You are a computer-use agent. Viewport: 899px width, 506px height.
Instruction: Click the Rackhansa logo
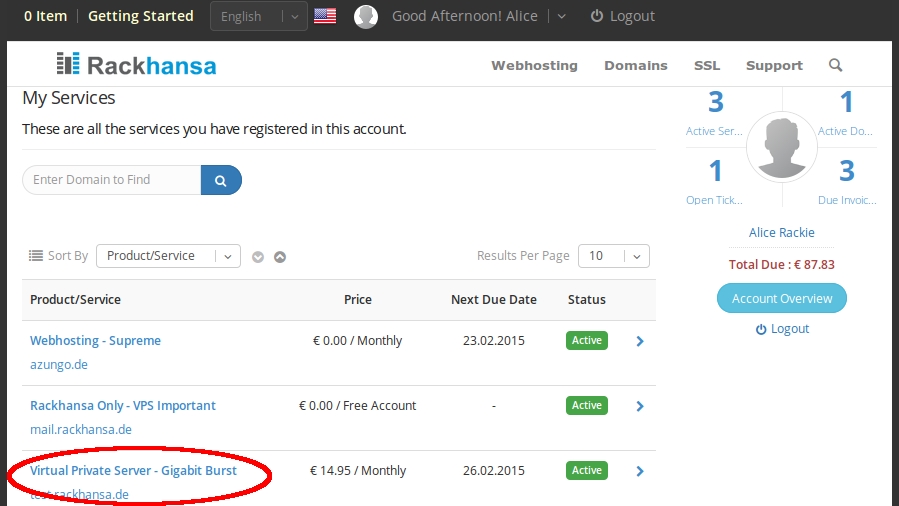tap(136, 65)
